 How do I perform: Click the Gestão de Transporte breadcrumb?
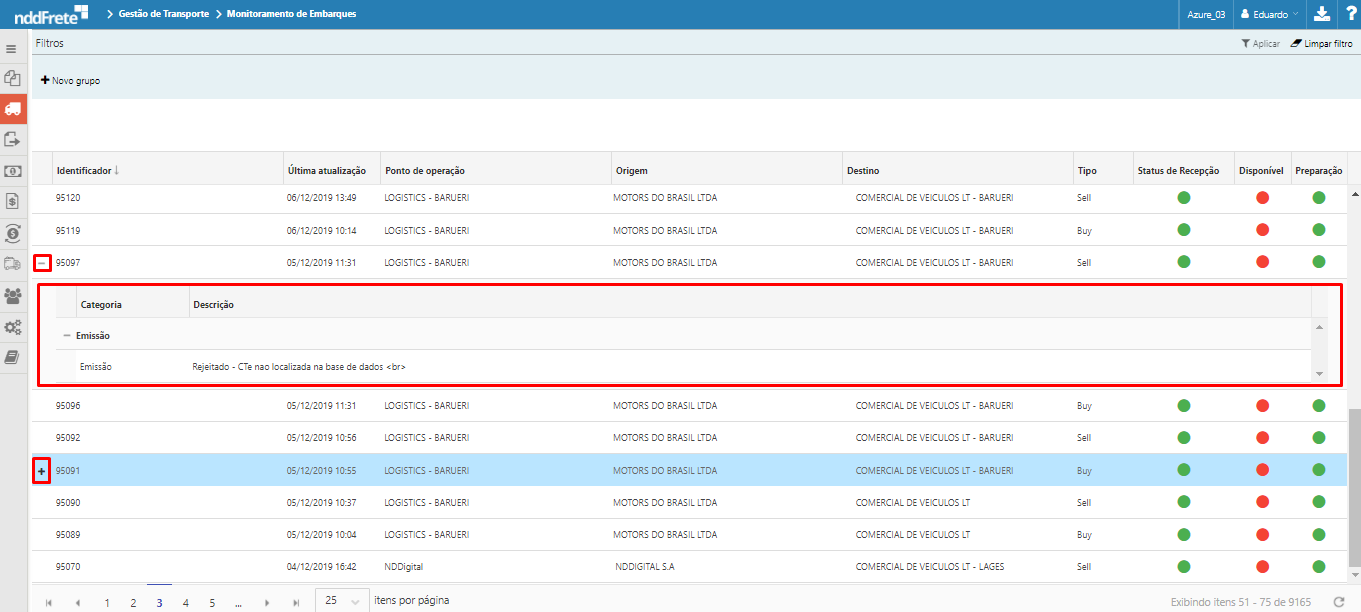coord(163,14)
